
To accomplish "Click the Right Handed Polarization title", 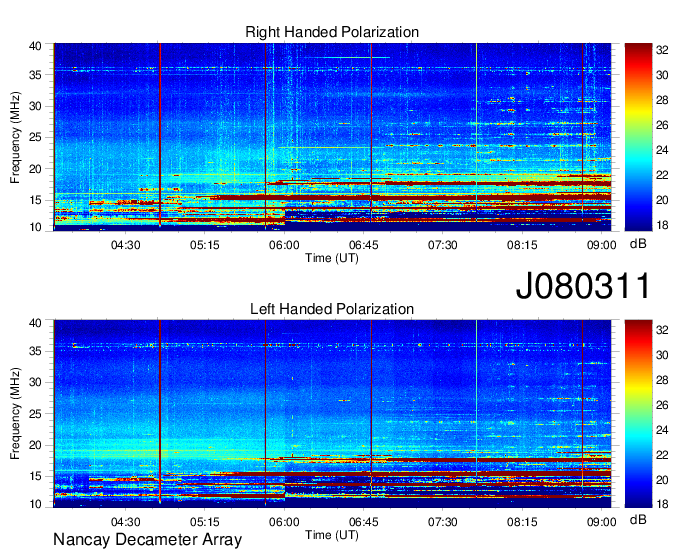I will 332,32.
